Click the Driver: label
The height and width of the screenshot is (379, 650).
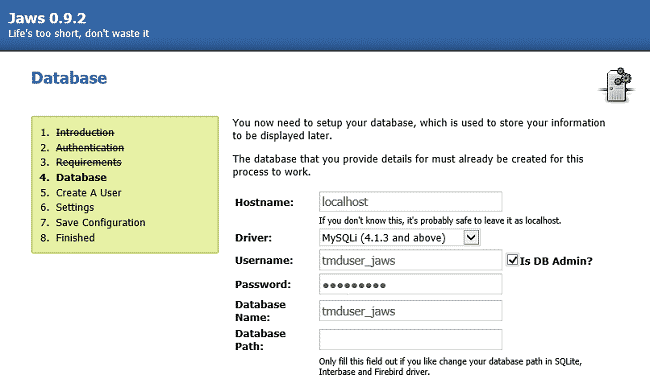253,238
